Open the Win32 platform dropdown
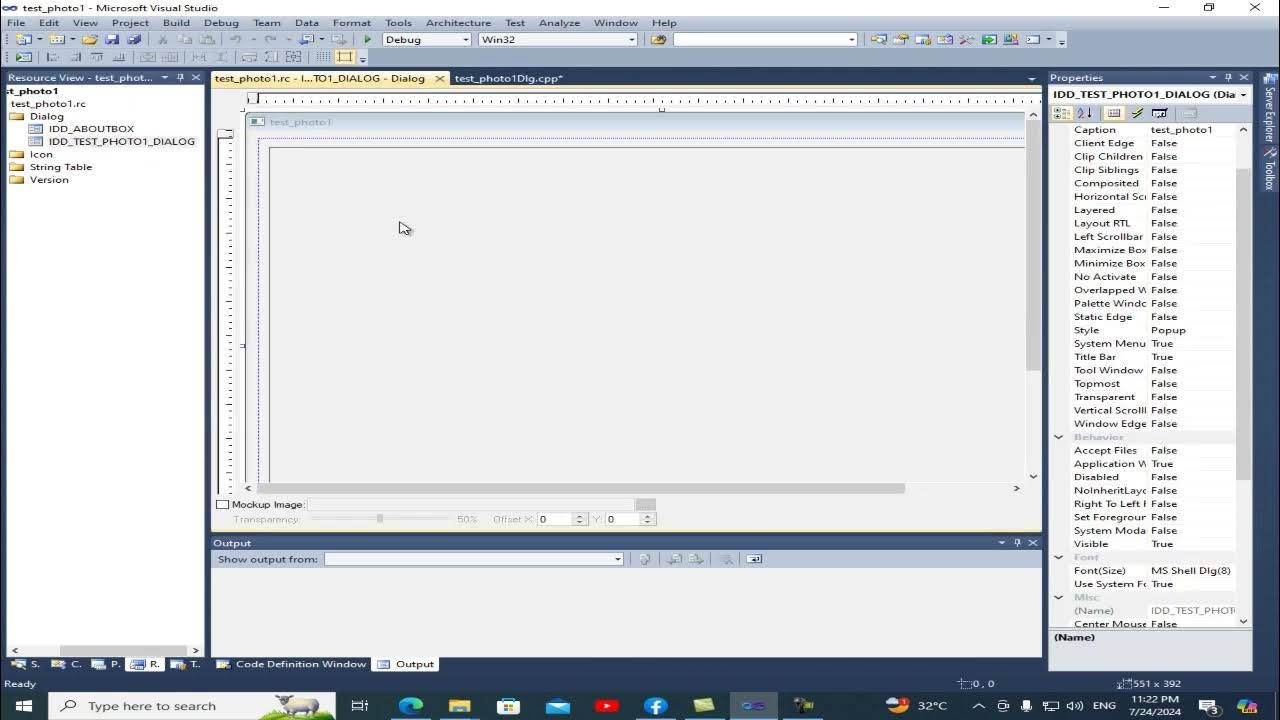Image resolution: width=1280 pixels, height=720 pixels. (631, 40)
